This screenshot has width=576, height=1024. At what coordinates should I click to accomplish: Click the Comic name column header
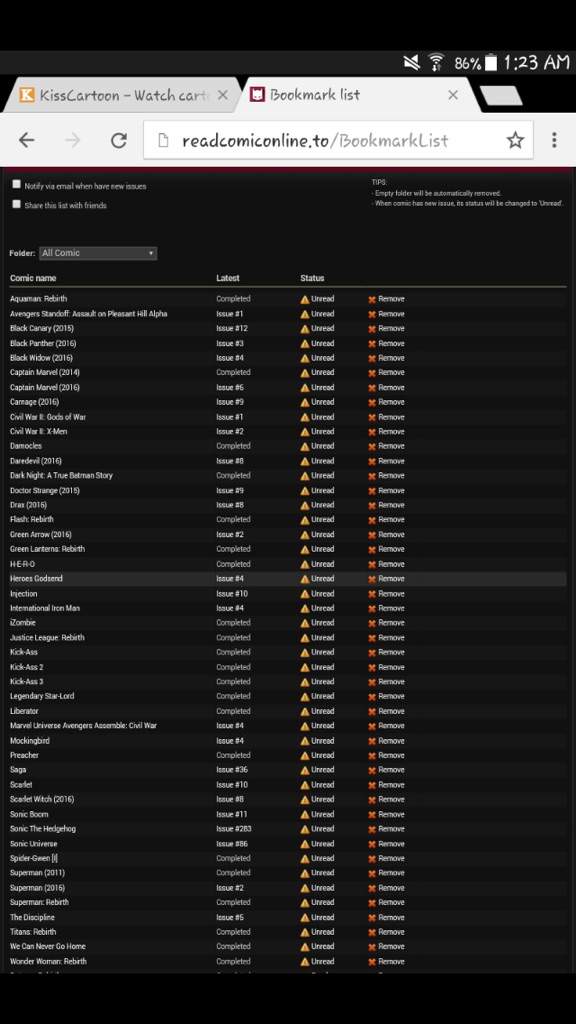tap(33, 278)
